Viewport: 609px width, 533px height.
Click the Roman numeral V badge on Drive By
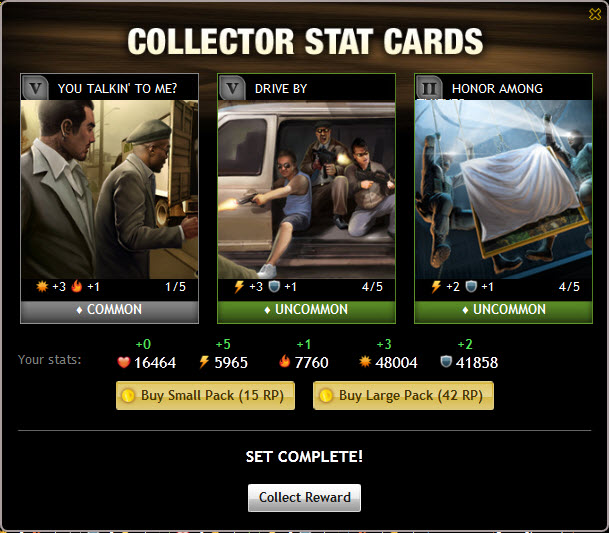pyautogui.click(x=232, y=88)
